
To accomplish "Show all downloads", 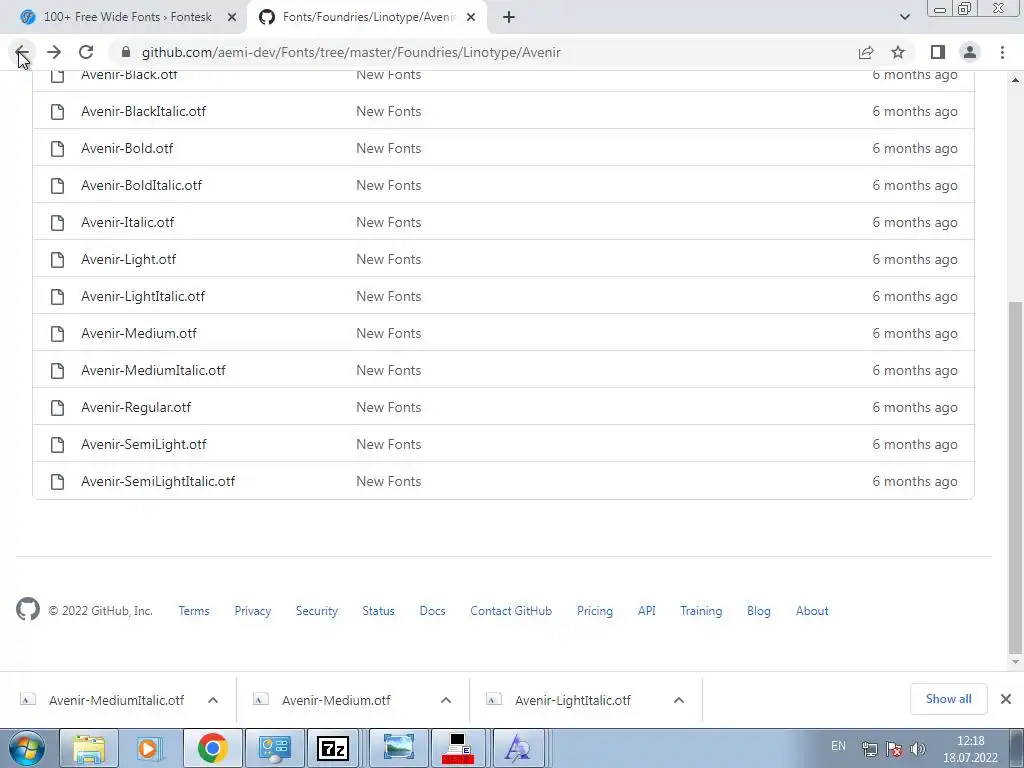I will click(948, 699).
